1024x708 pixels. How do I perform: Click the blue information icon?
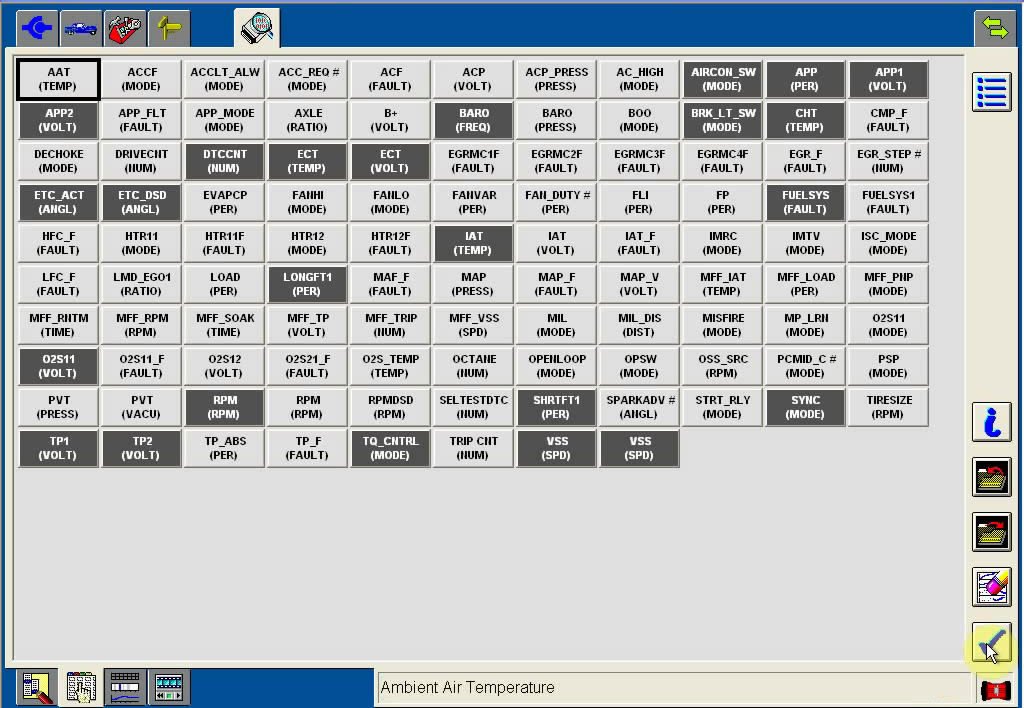(x=991, y=423)
